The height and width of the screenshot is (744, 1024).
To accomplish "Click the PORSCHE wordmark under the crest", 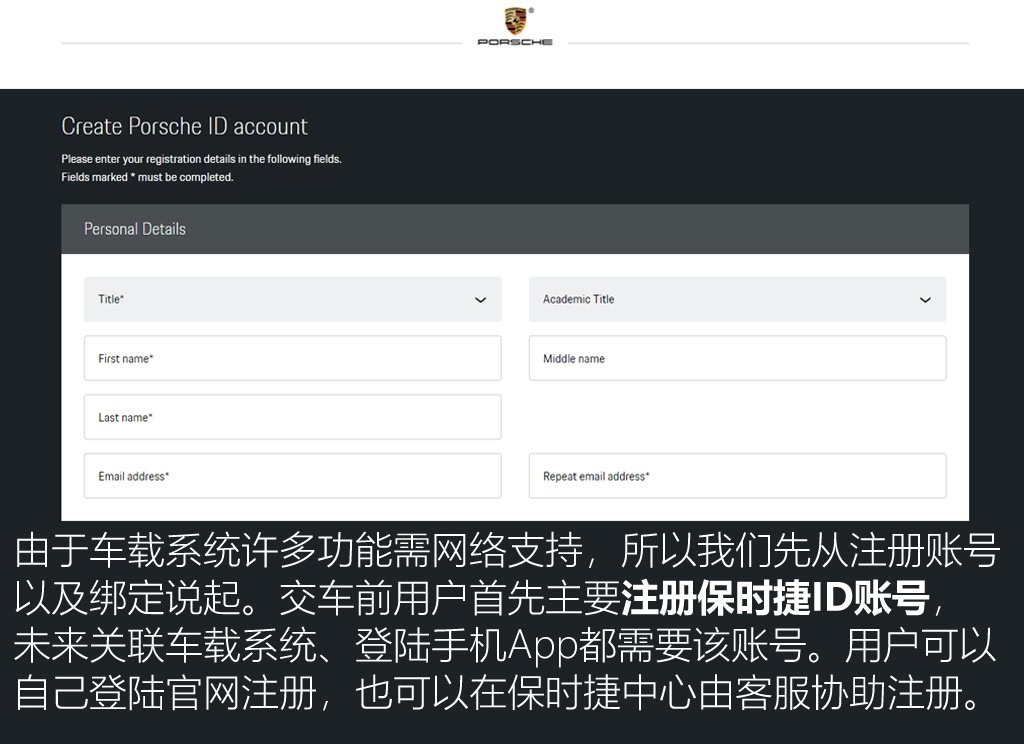I will tap(515, 42).
